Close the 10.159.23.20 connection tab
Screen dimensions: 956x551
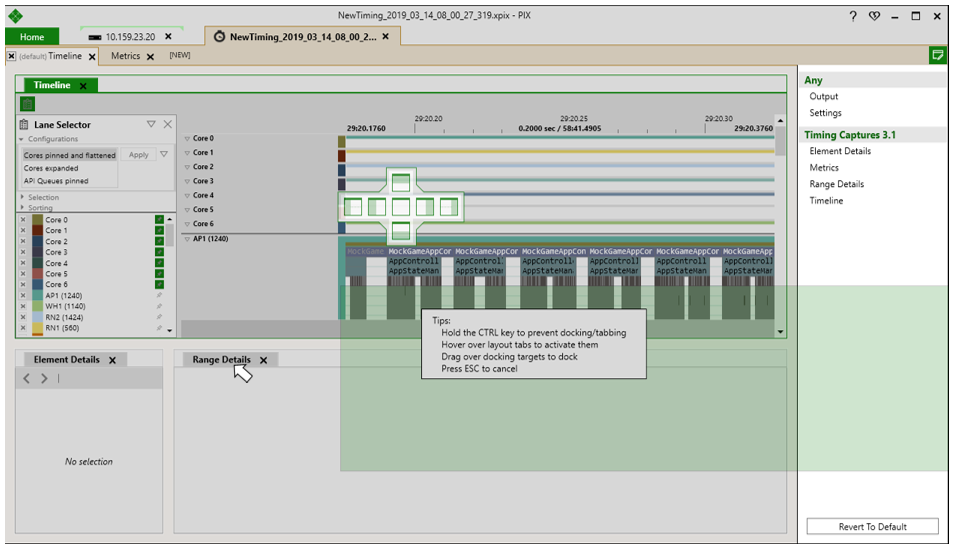tap(168, 37)
